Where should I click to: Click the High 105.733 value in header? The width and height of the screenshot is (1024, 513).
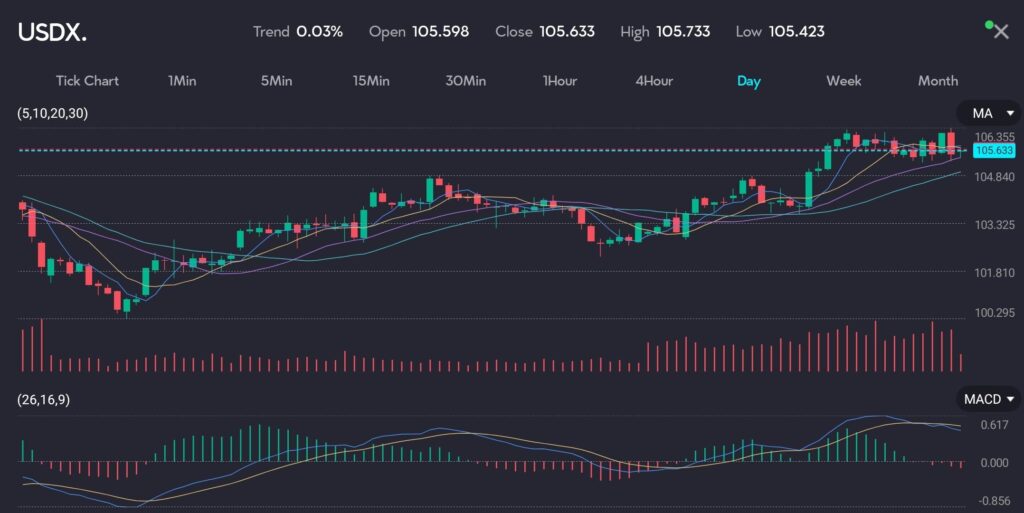coord(683,32)
